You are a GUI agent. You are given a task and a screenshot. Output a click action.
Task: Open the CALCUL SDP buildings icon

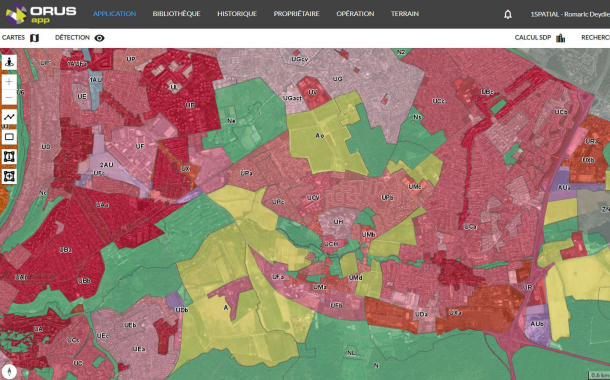pyautogui.click(x=561, y=38)
